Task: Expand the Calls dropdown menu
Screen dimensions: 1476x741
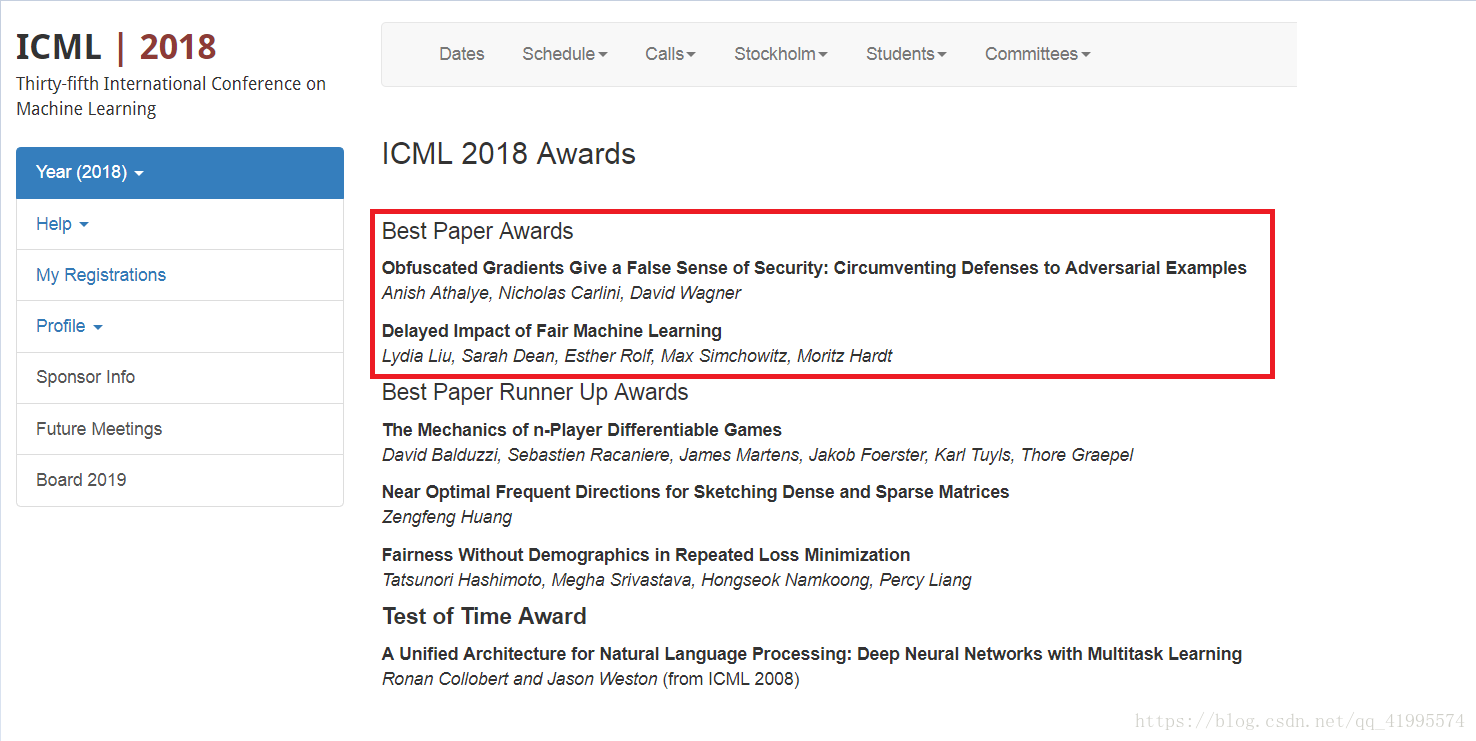Action: click(670, 54)
